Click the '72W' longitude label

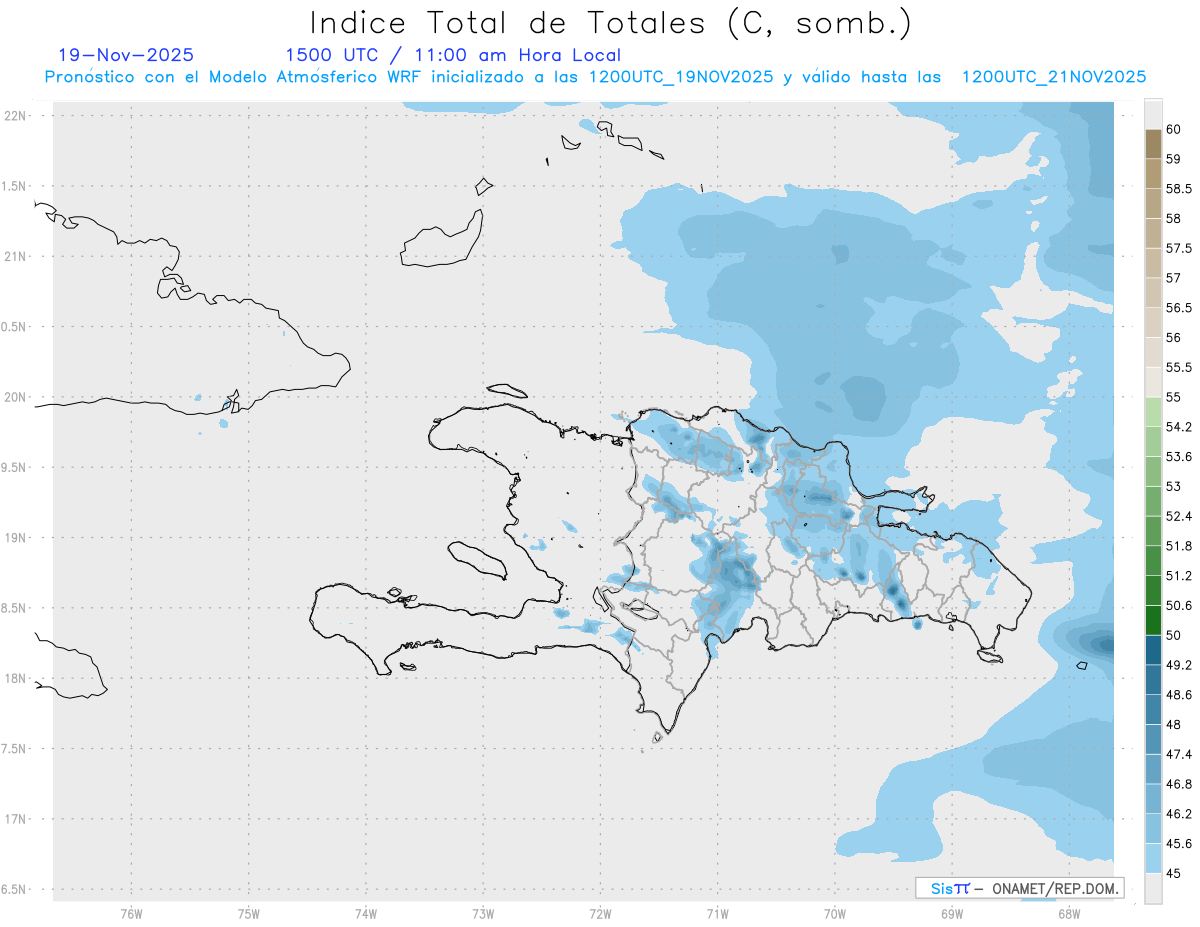pyautogui.click(x=600, y=913)
